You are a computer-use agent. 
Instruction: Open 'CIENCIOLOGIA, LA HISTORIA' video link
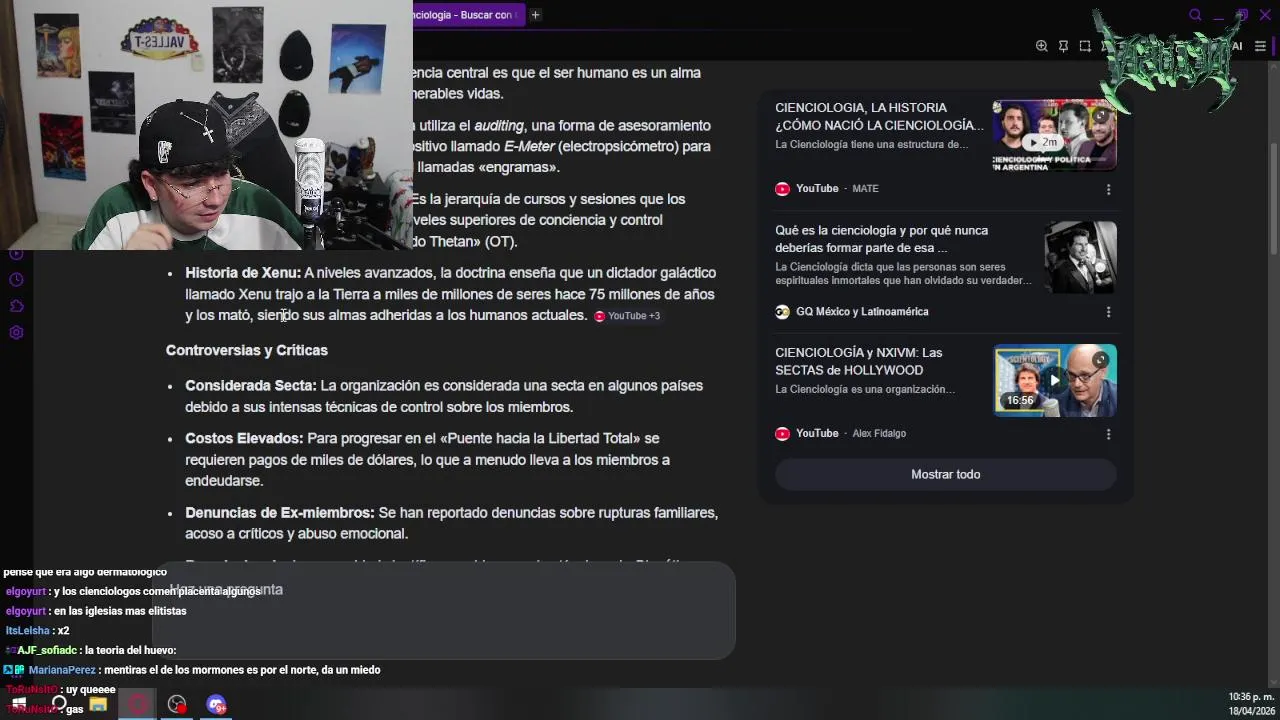click(879, 116)
